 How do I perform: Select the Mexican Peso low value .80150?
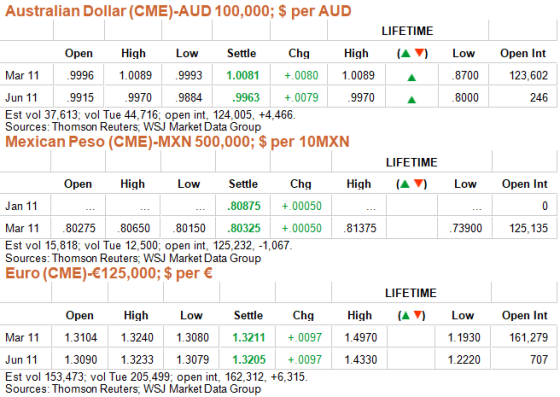coord(189,228)
